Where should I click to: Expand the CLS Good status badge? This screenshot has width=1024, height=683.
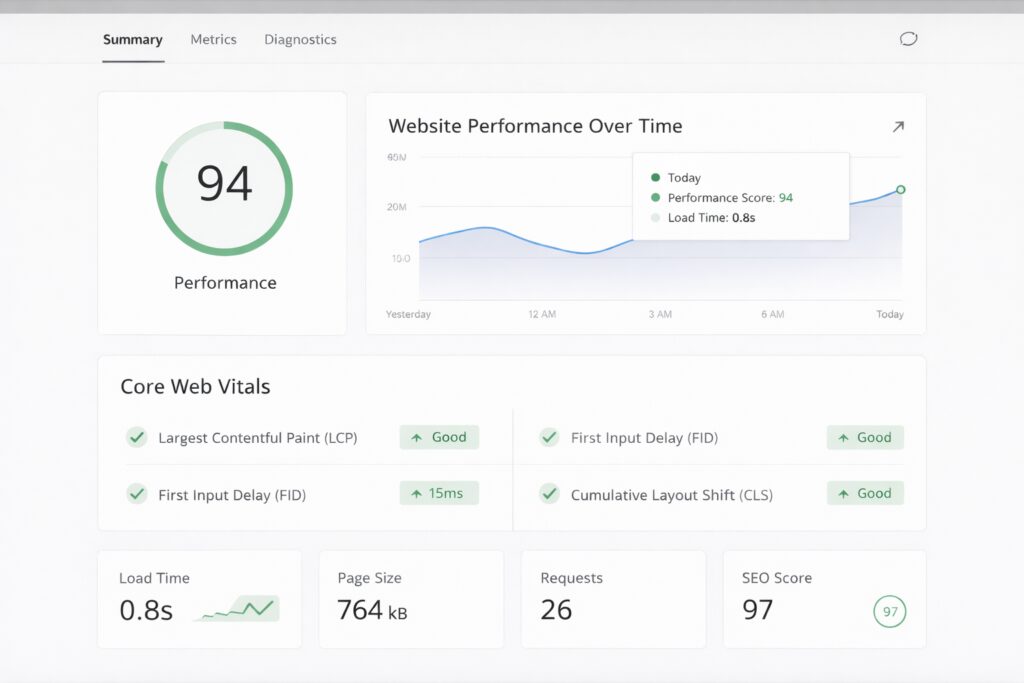(865, 493)
